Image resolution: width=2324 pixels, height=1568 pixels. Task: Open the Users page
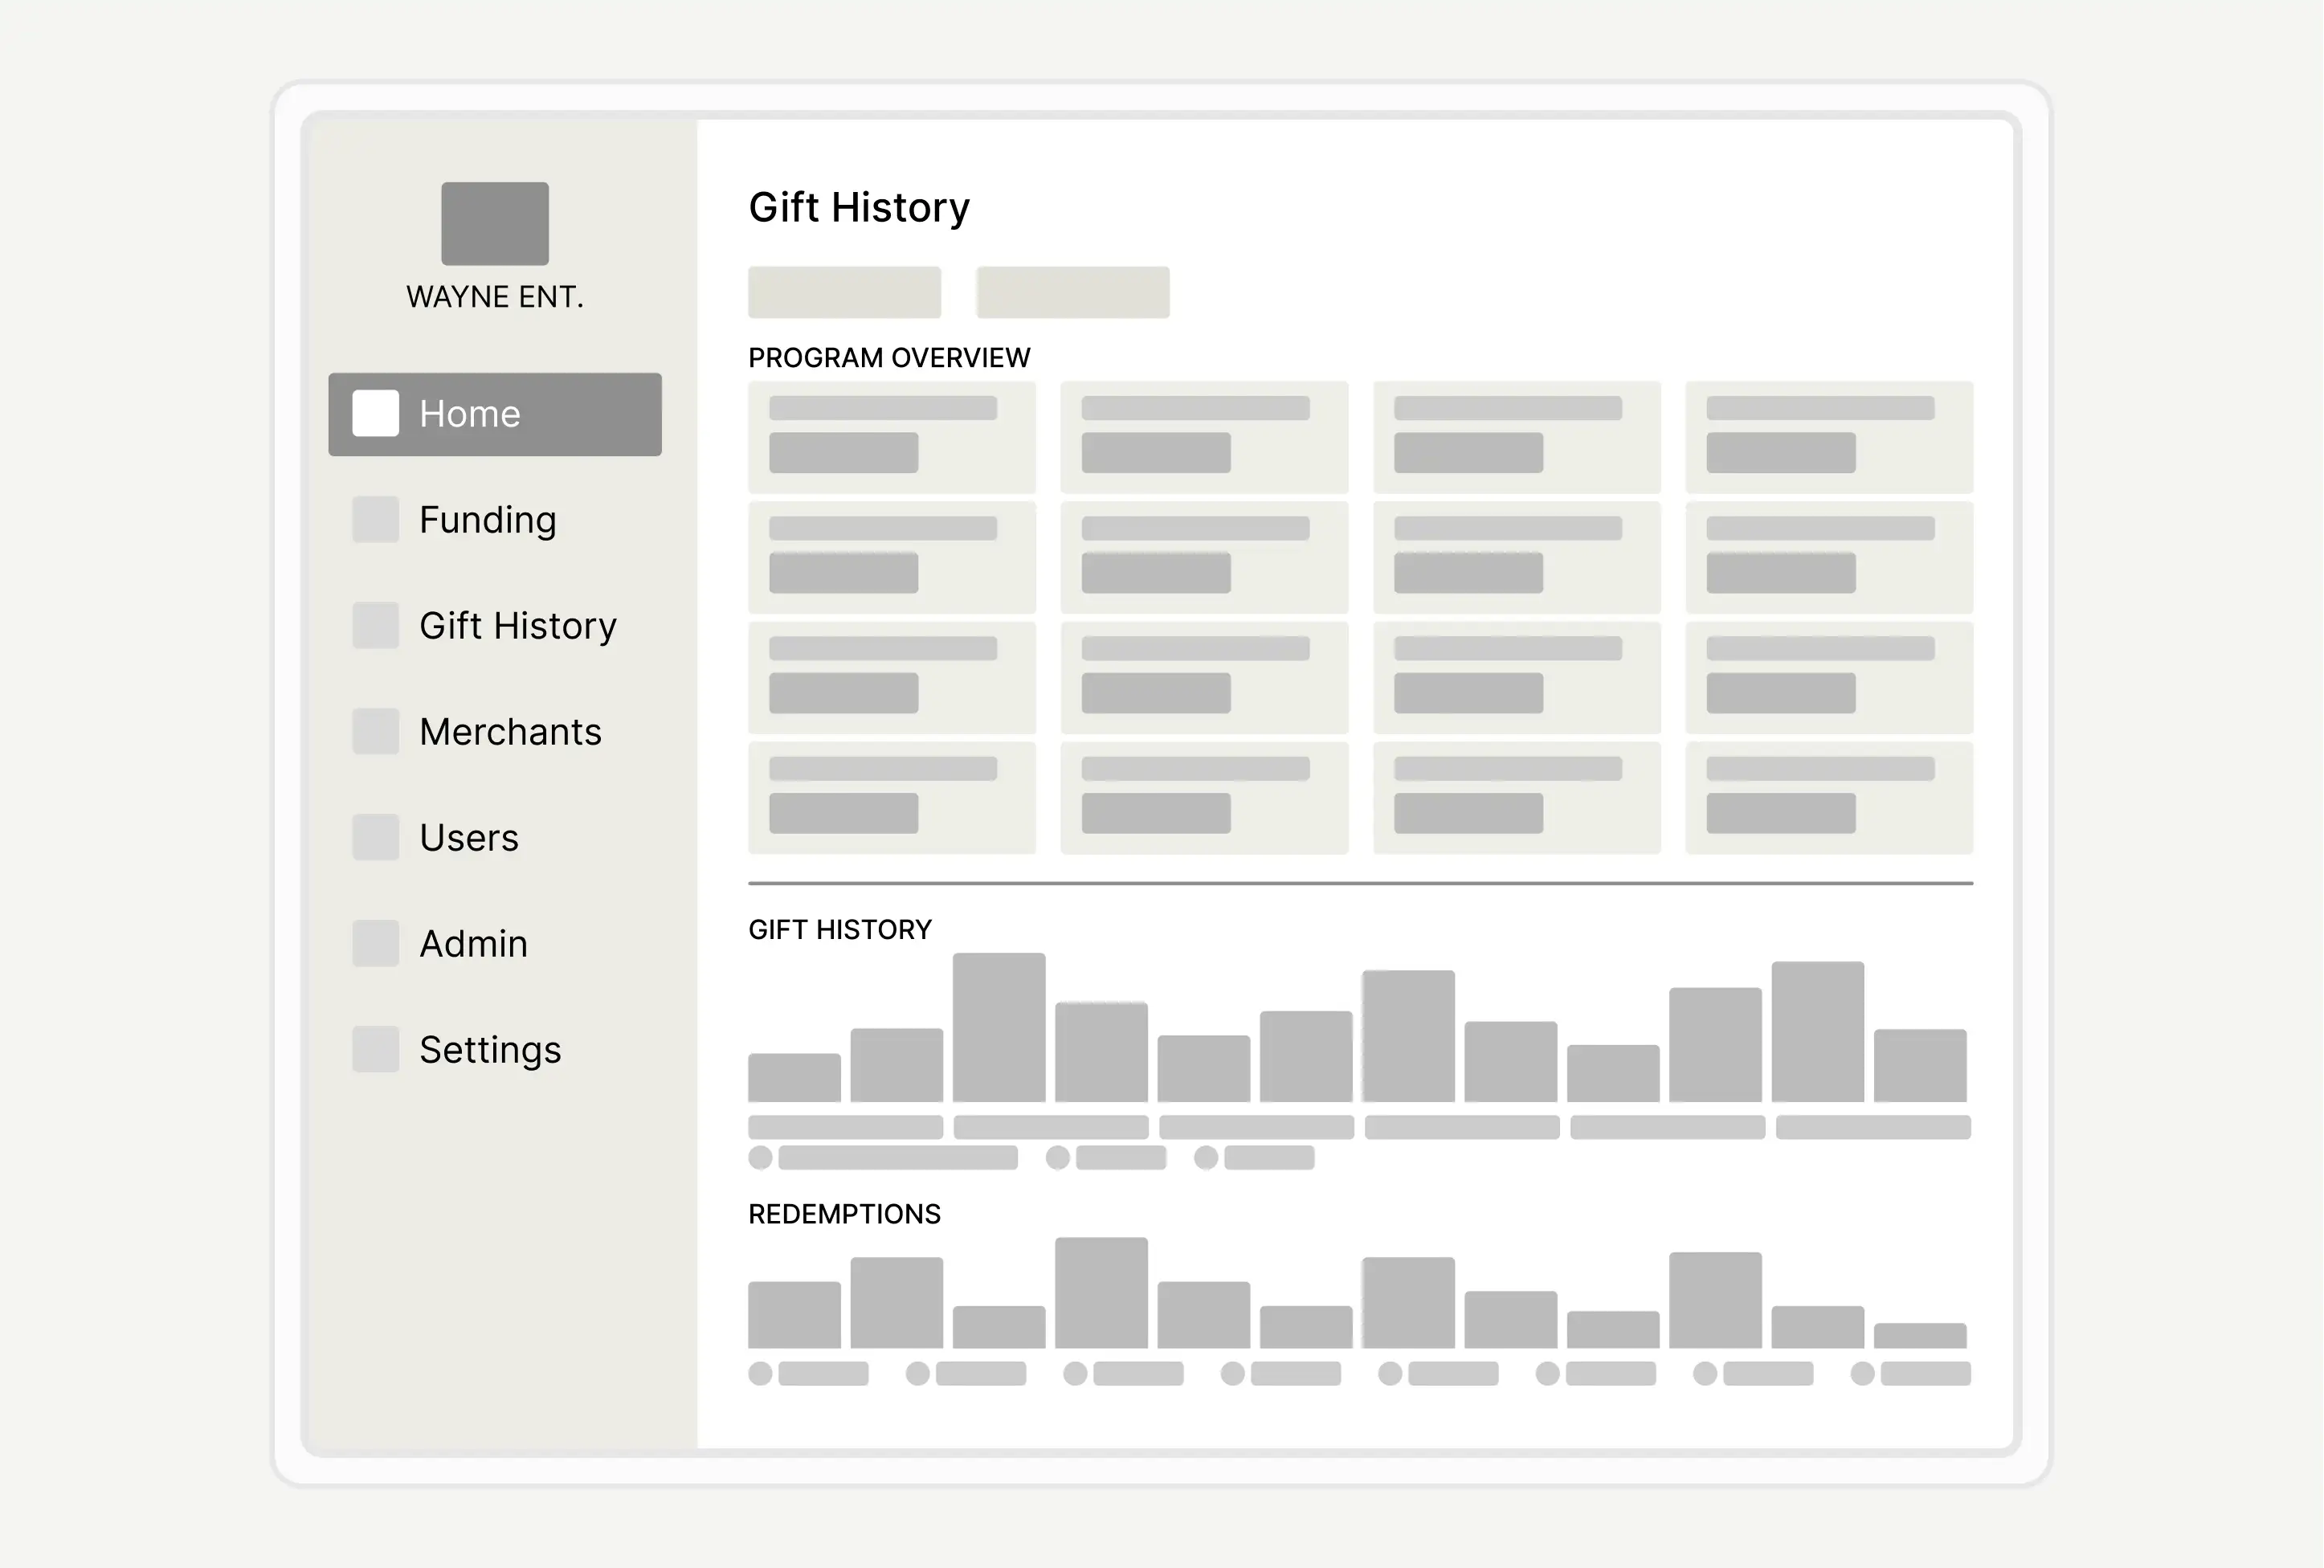[469, 838]
